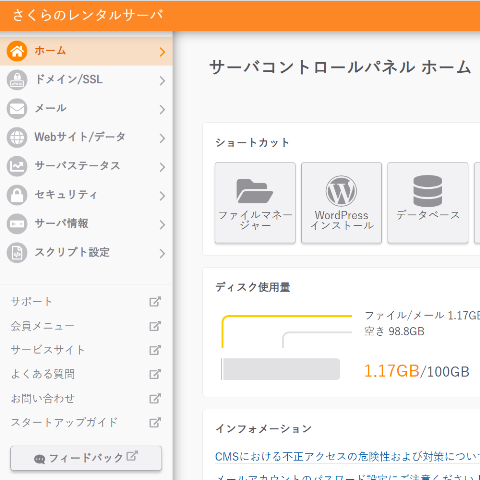The image size is (480, 480).
Task: Click the スクリプト設定 script file icon
Action: coord(17,253)
